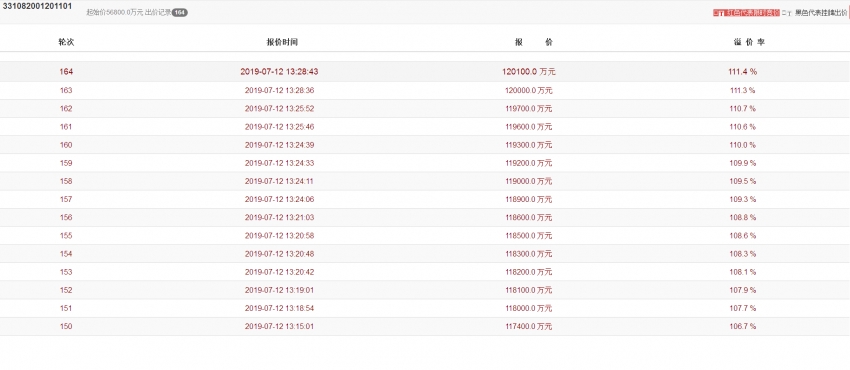Viewport: 850px width, 370px height.
Task: Click the bid 118600.0 万元
Action: [x=528, y=218]
